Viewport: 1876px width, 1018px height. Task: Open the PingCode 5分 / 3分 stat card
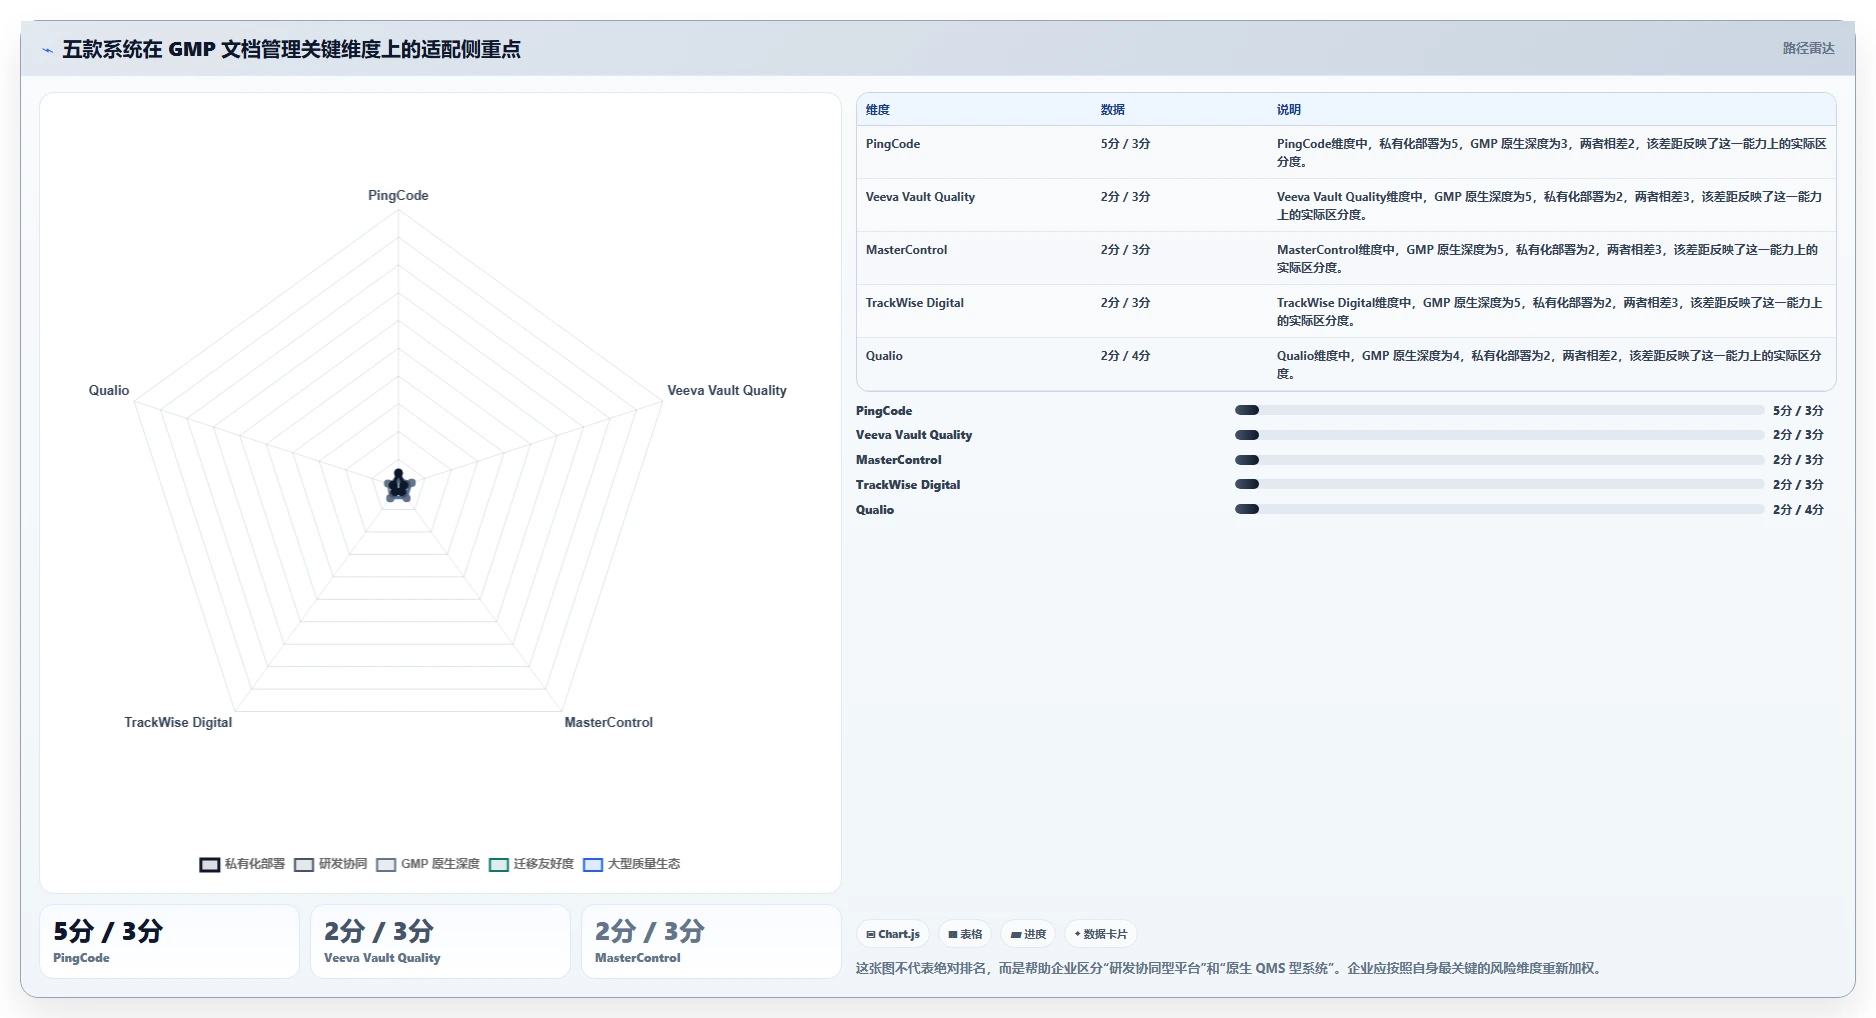(169, 941)
